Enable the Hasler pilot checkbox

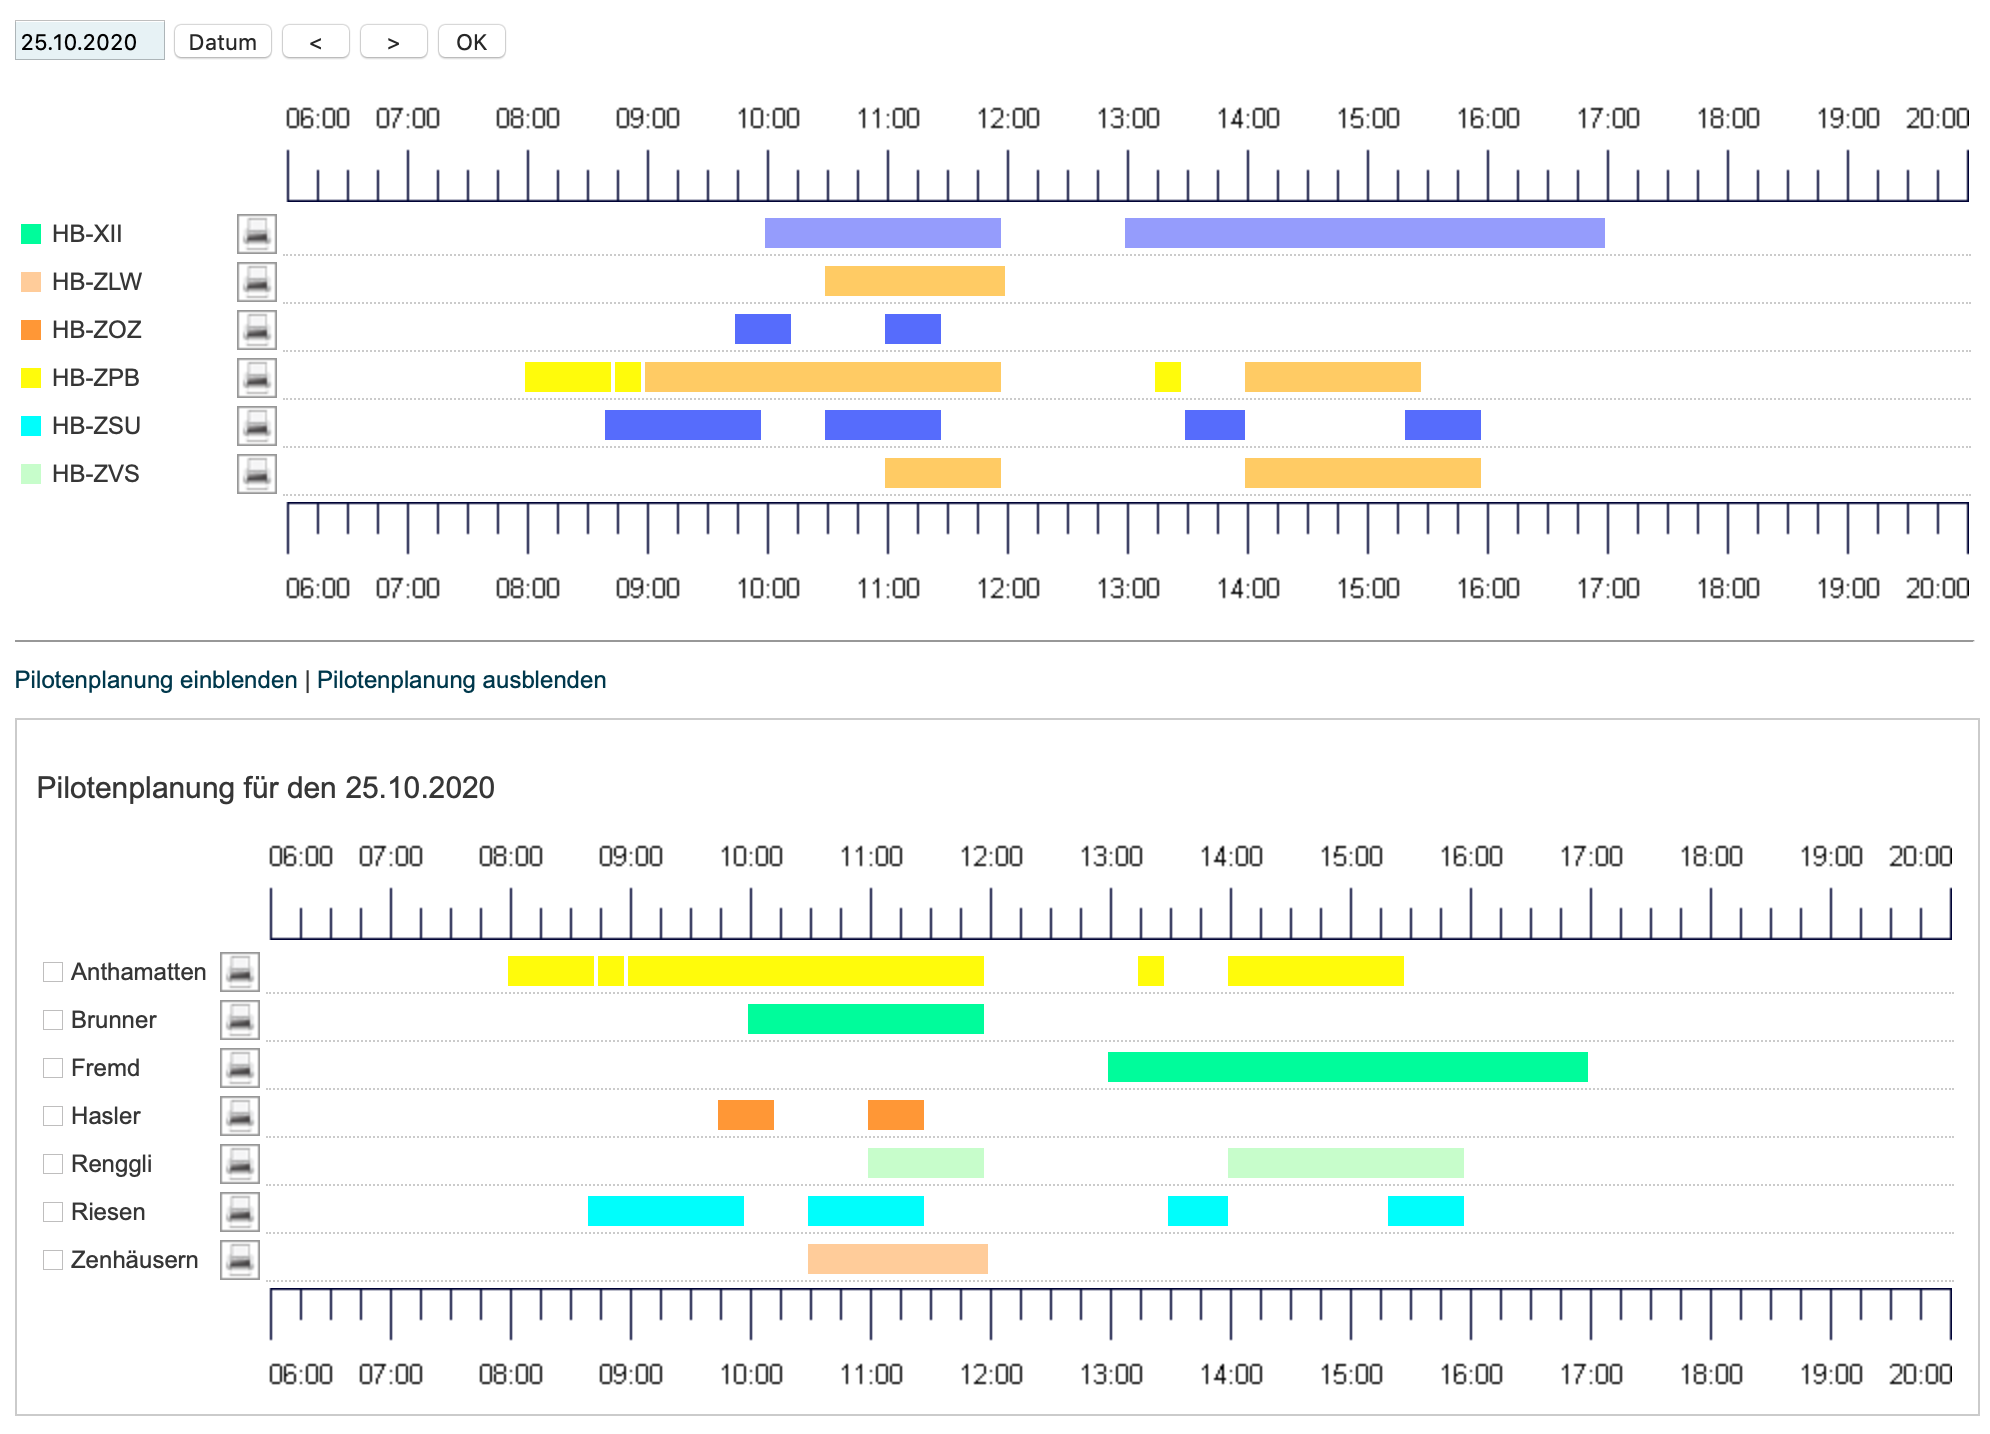[x=53, y=1116]
